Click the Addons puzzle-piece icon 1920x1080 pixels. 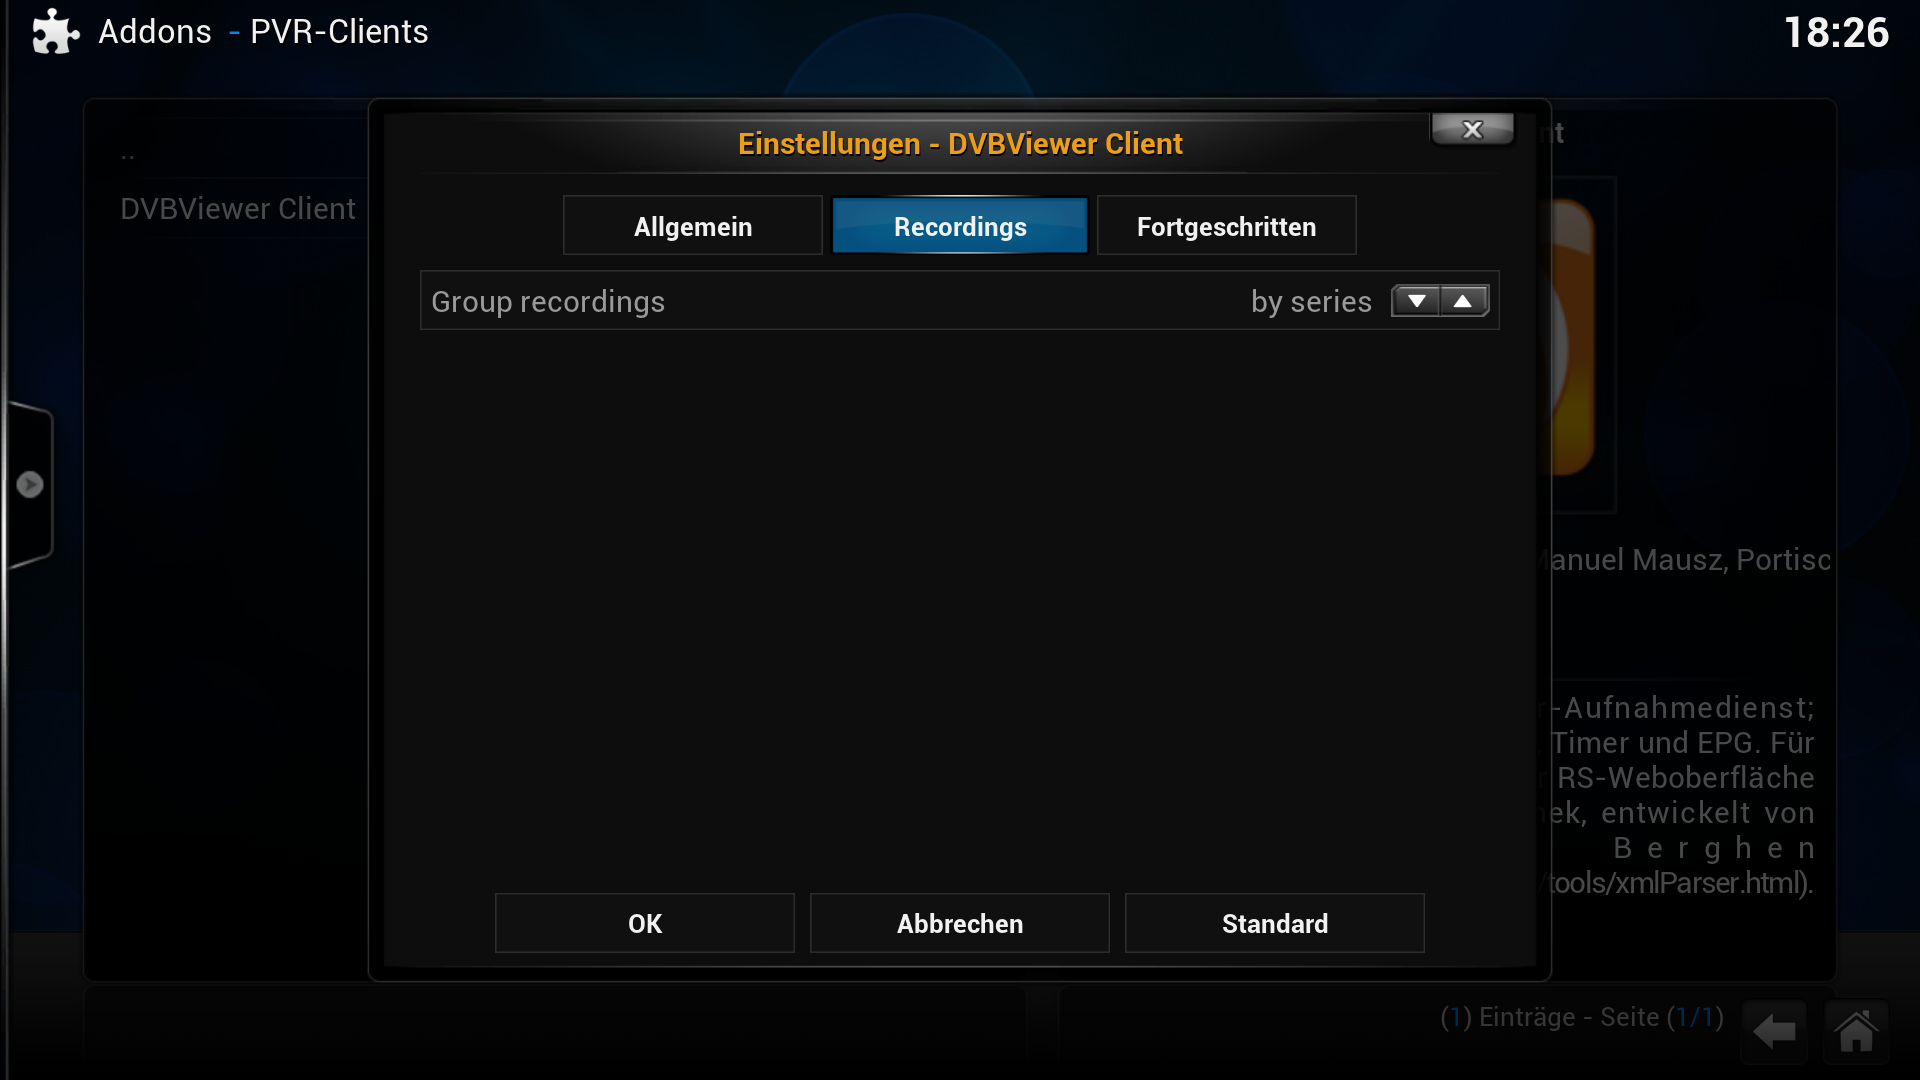55,32
